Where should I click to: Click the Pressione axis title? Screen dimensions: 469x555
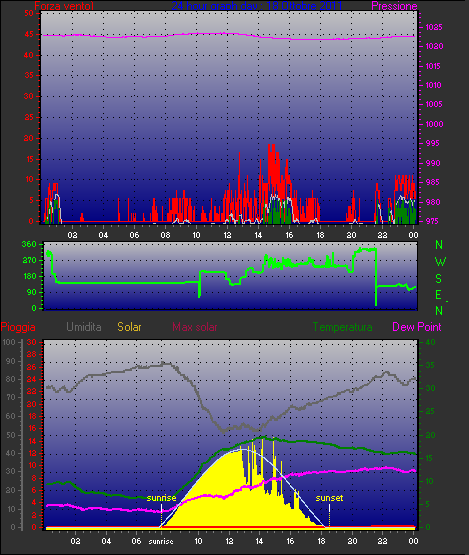(x=394, y=6)
